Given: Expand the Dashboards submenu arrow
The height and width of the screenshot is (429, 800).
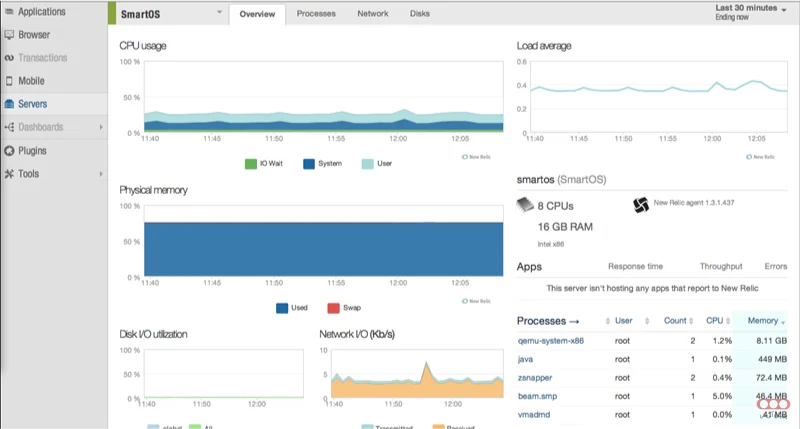Looking at the screenshot, I should point(100,127).
